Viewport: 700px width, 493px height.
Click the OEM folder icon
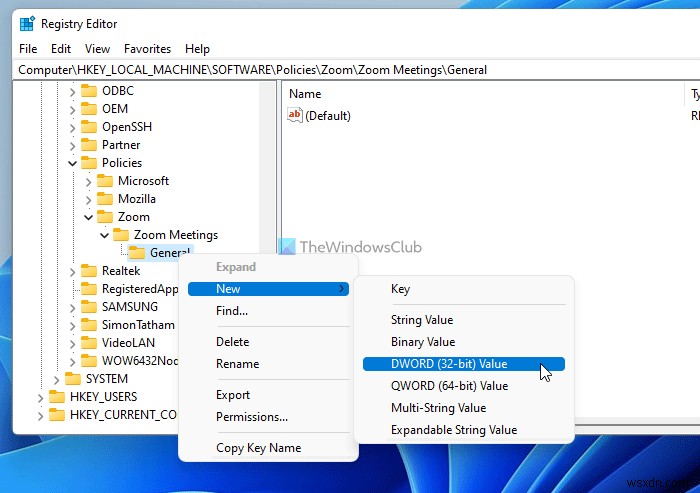pyautogui.click(x=89, y=109)
